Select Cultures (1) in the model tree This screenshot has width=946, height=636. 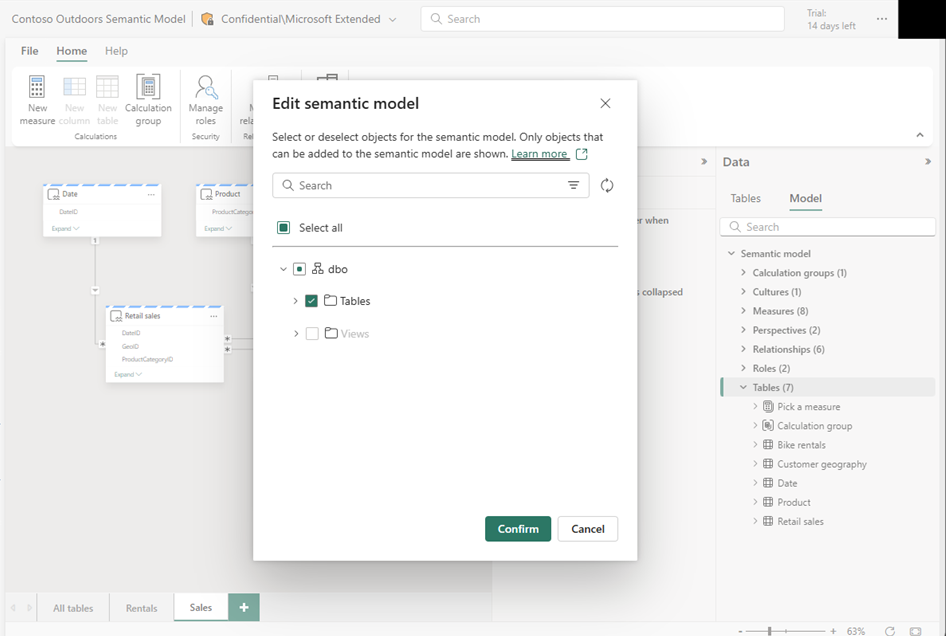pyautogui.click(x=776, y=291)
